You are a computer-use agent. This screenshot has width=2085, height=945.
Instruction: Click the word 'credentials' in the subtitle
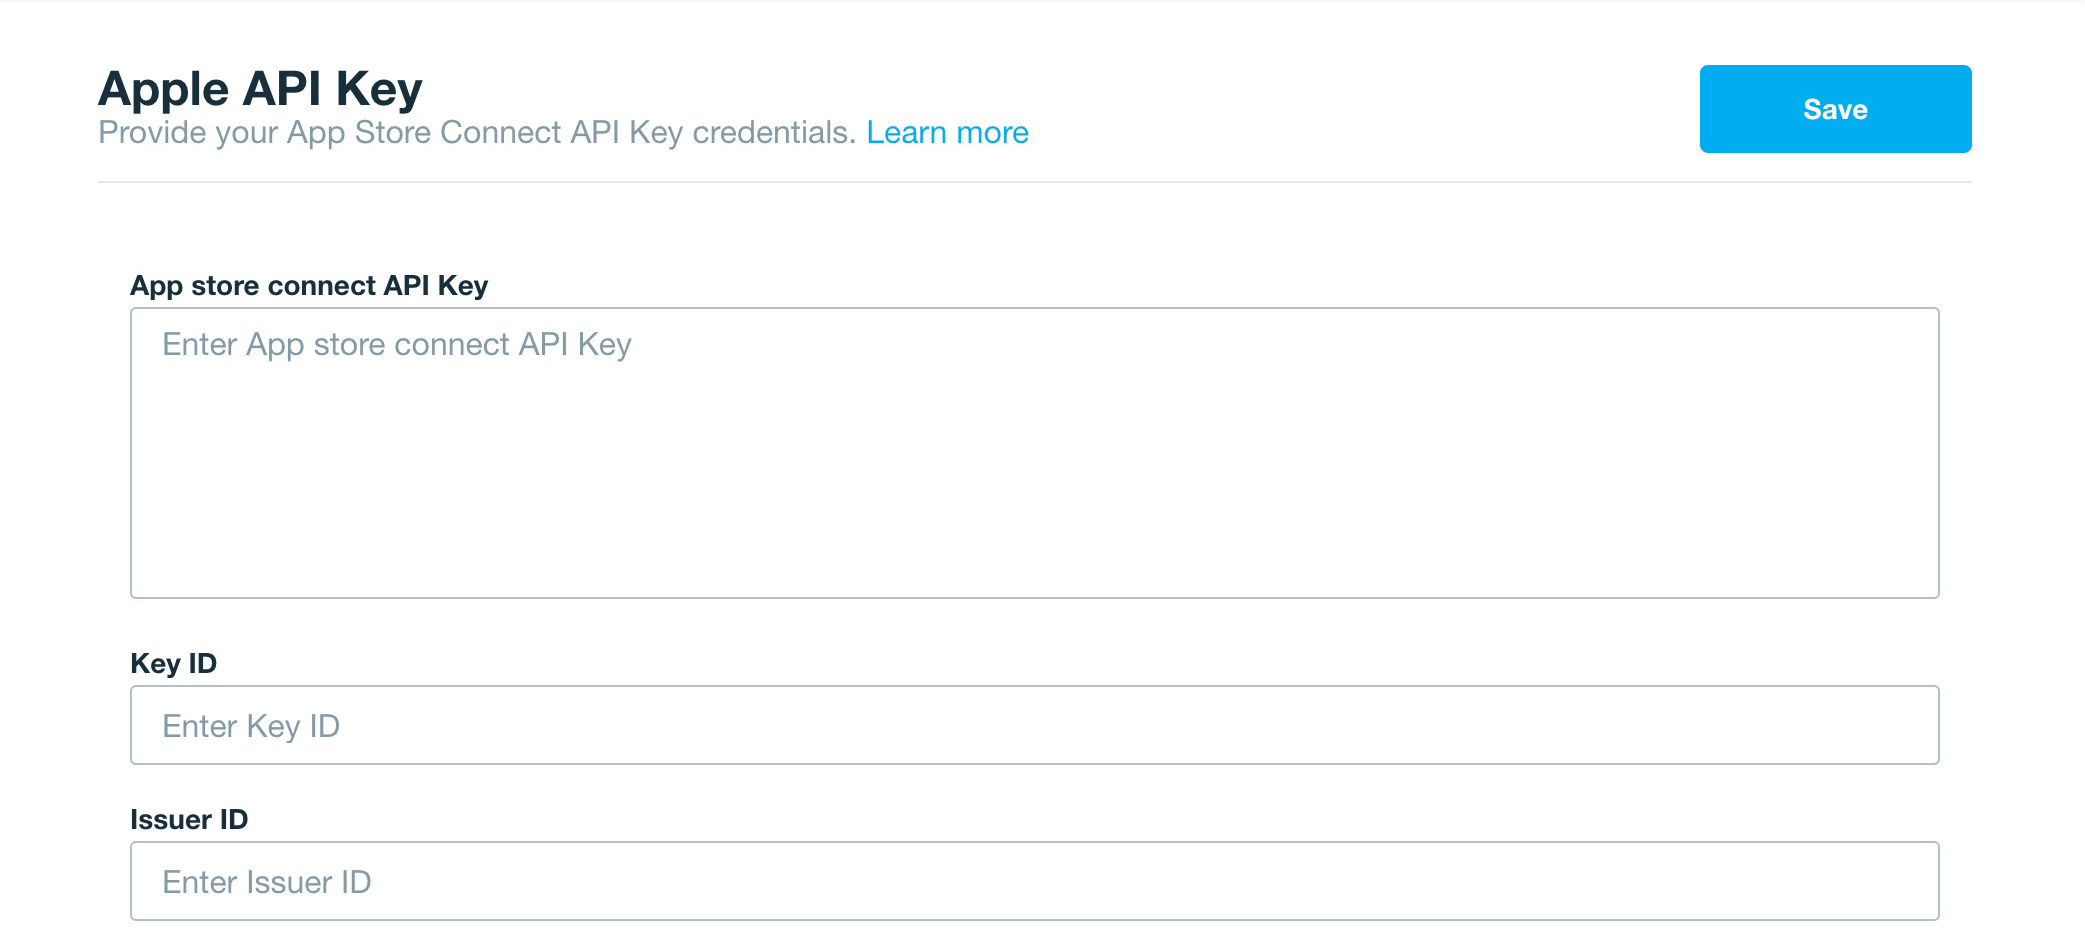coord(774,132)
